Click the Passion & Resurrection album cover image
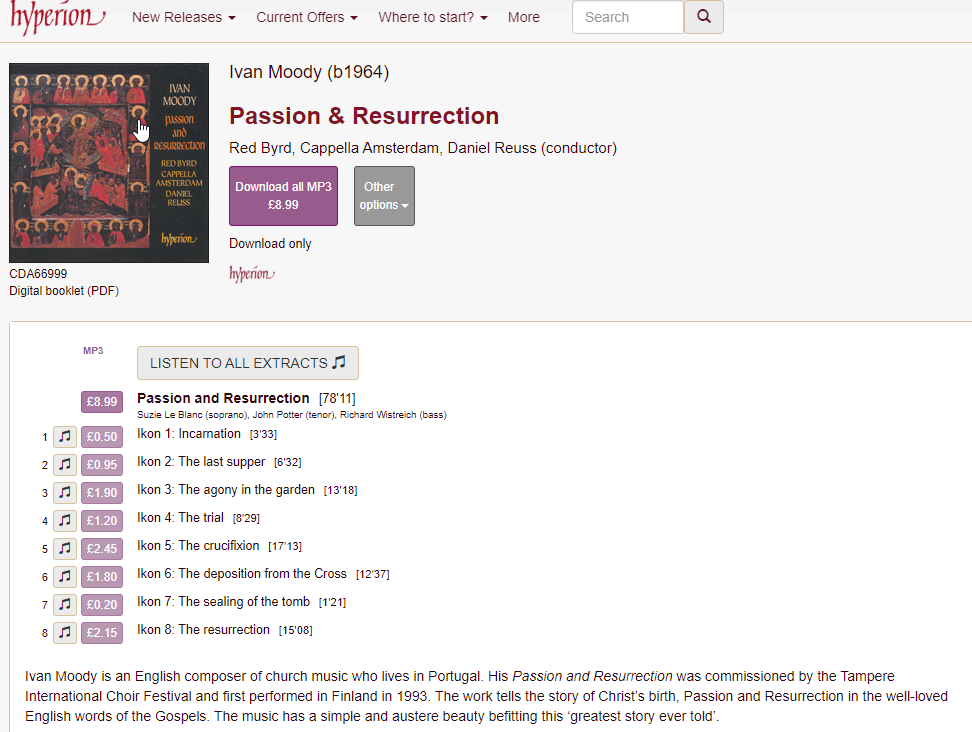The width and height of the screenshot is (972, 732). [x=108, y=163]
